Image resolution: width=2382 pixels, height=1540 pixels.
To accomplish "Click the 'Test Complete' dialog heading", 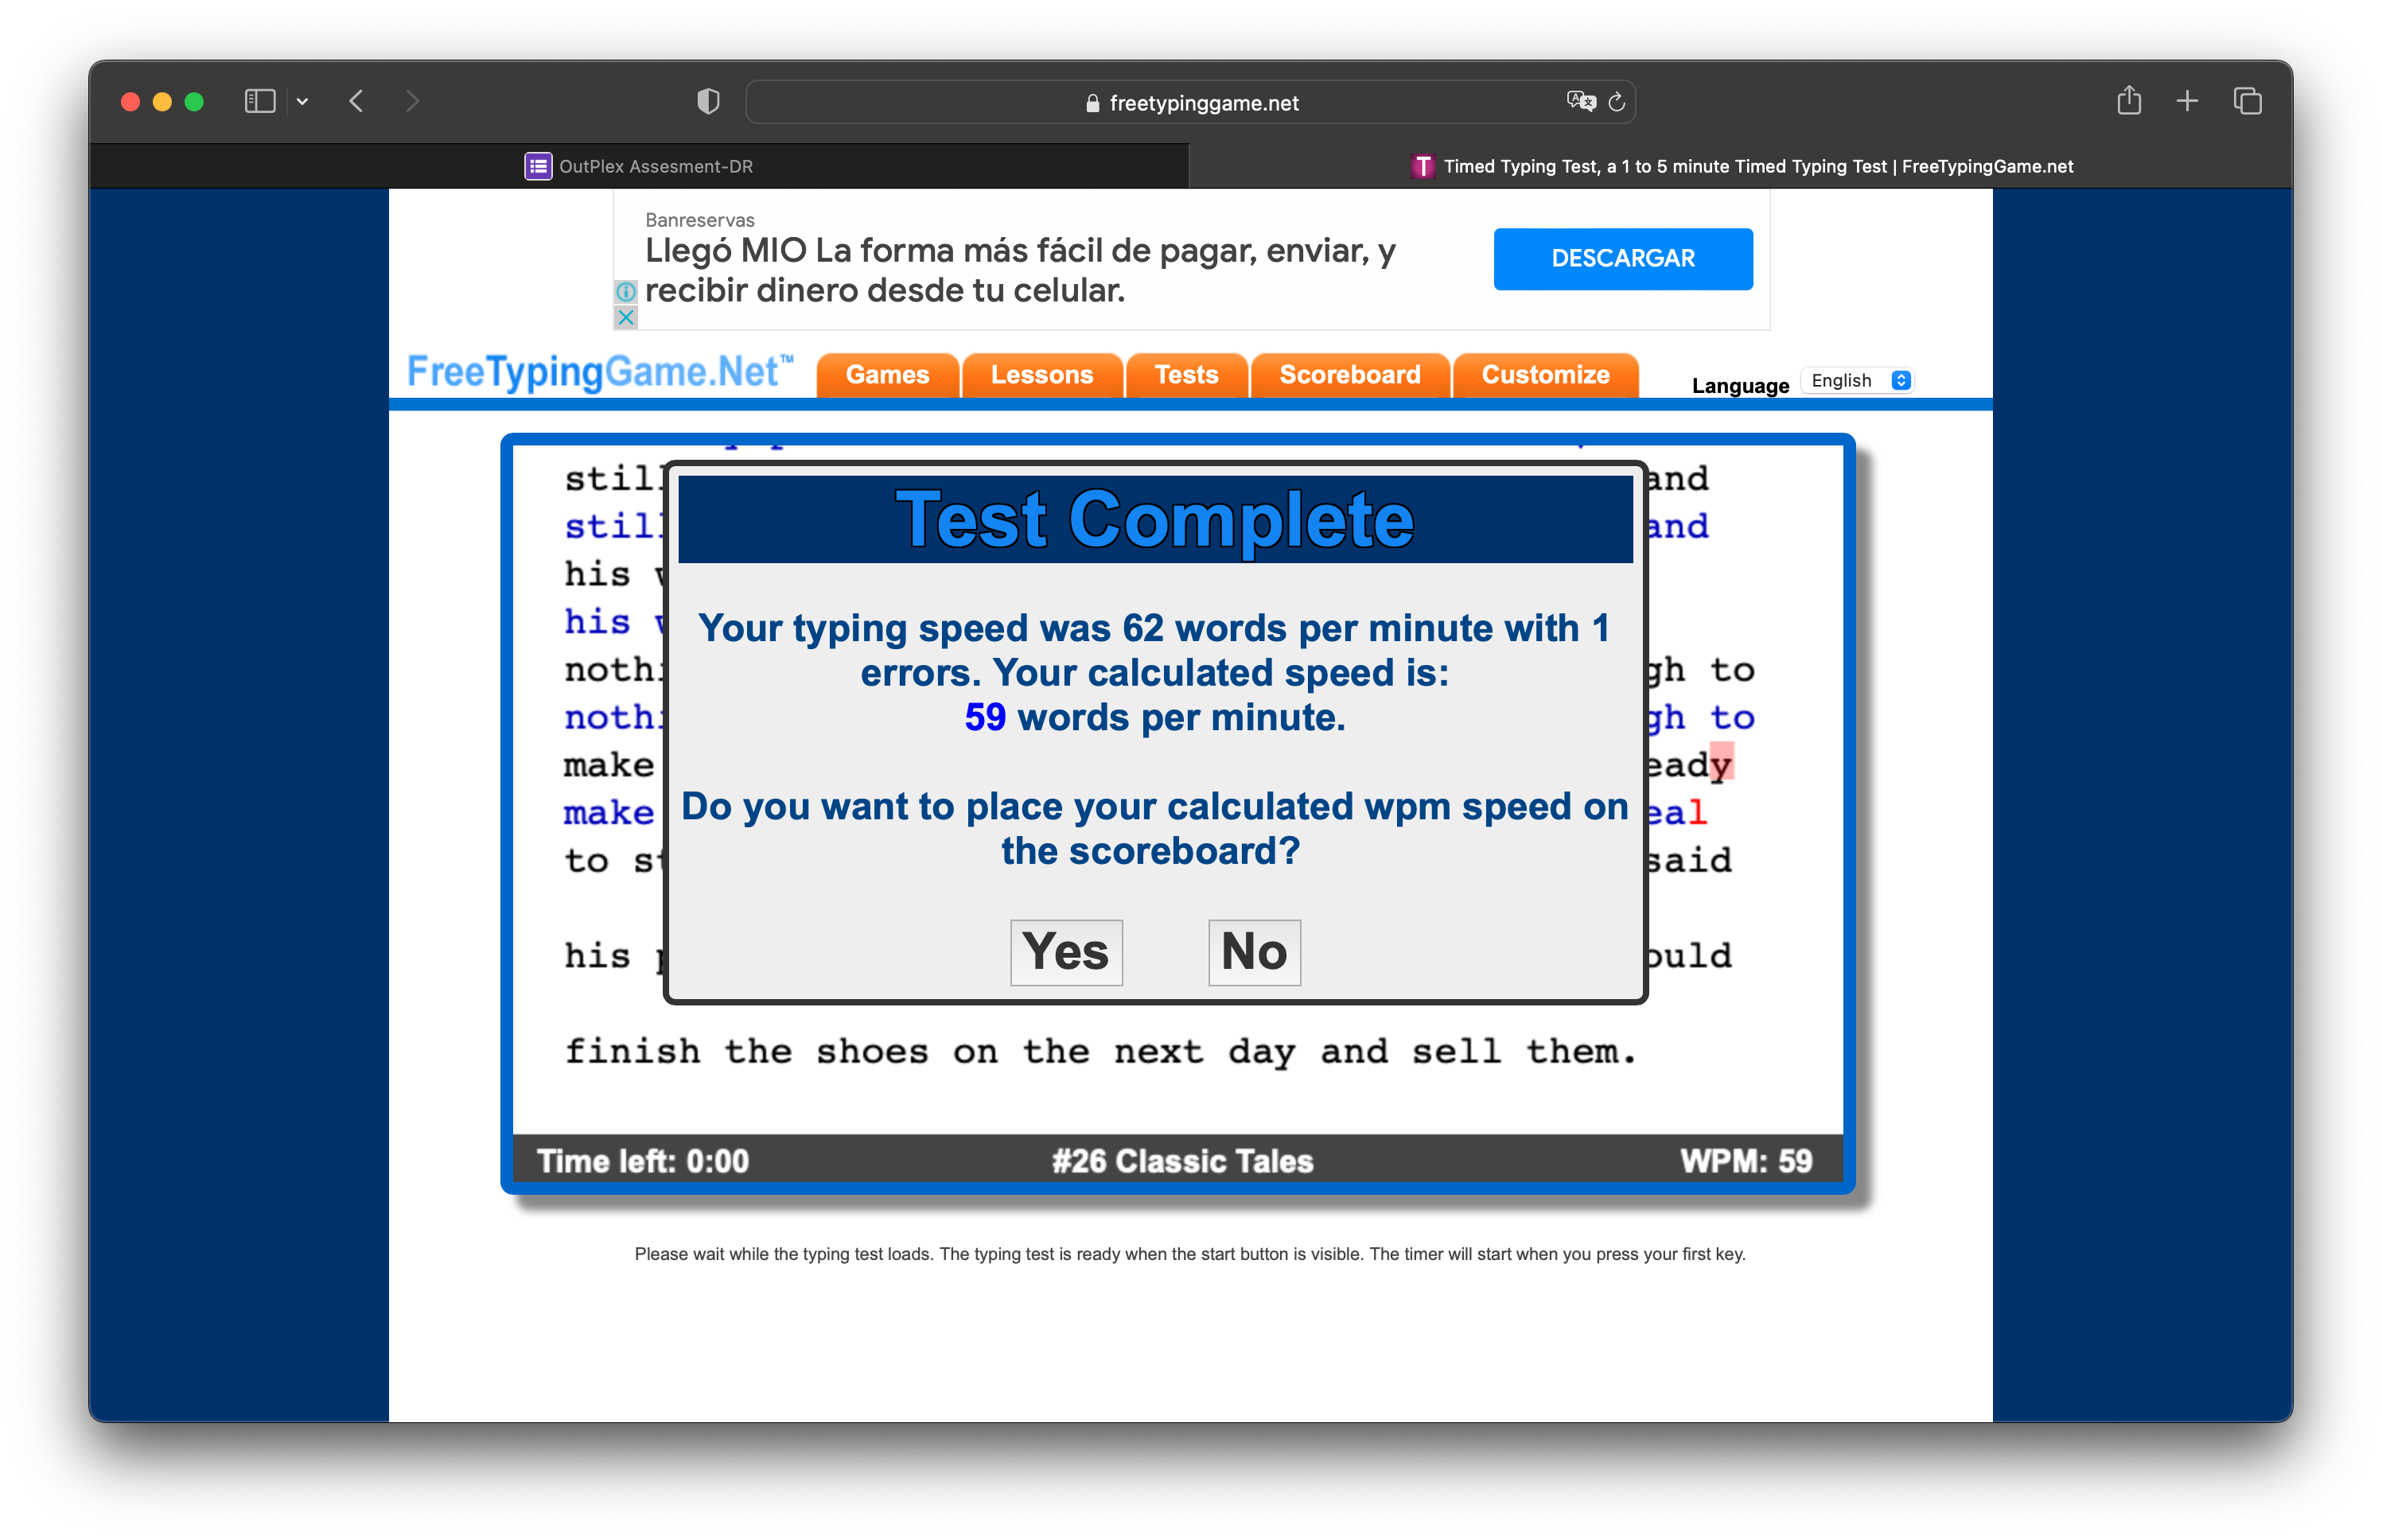I will (x=1155, y=520).
